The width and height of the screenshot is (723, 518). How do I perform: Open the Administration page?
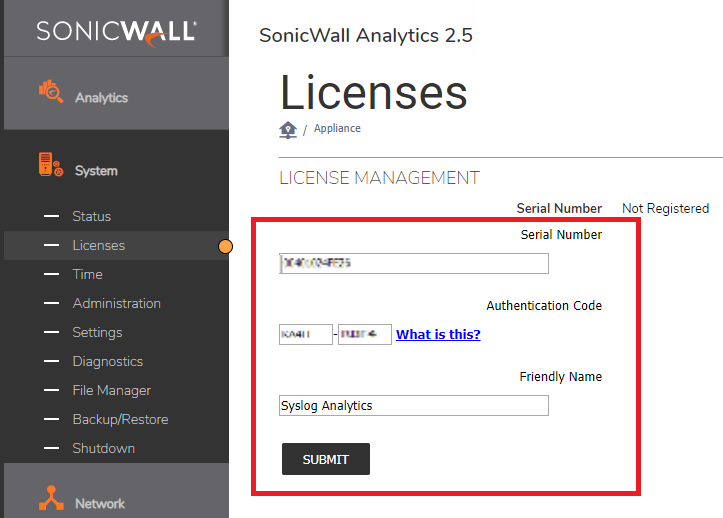tap(116, 303)
